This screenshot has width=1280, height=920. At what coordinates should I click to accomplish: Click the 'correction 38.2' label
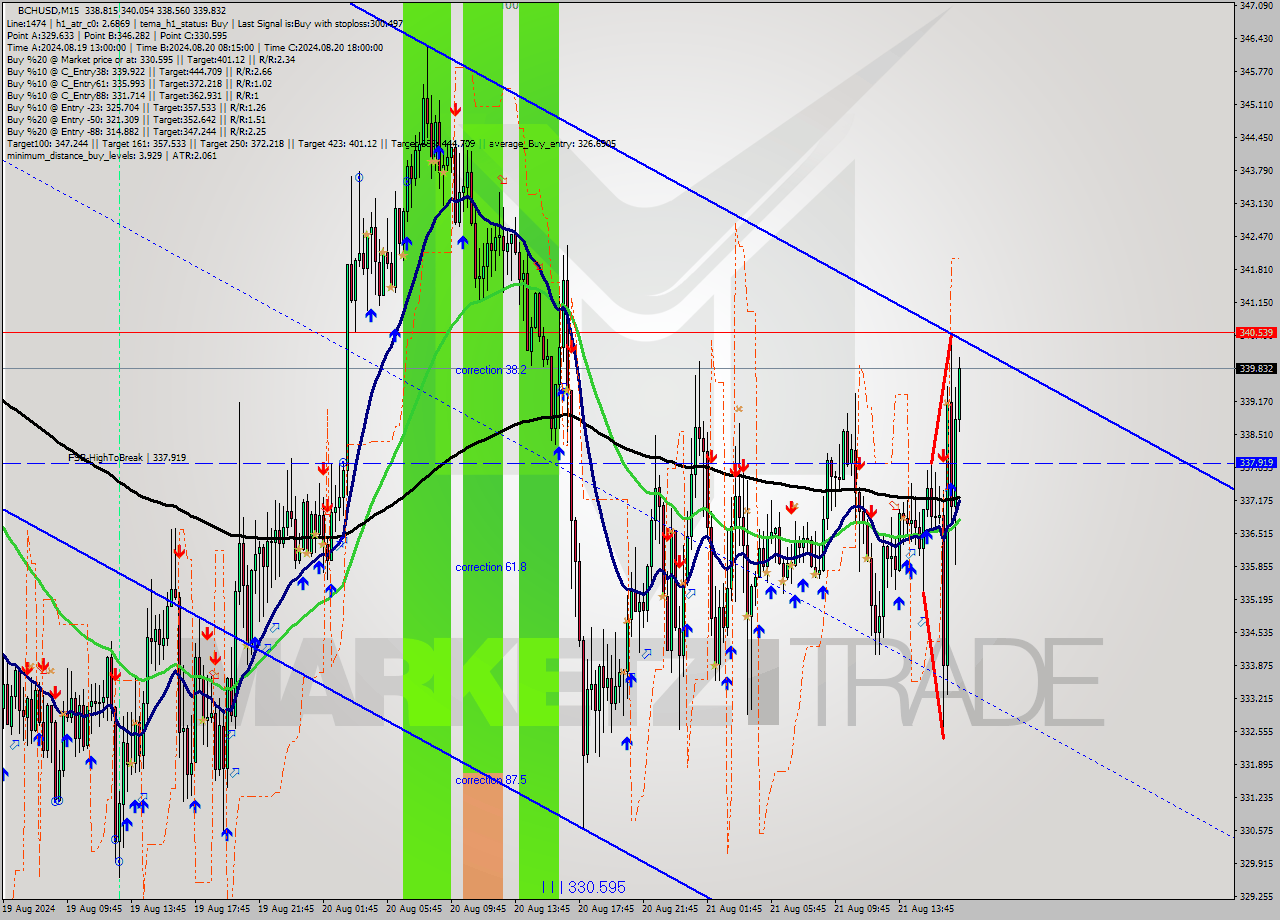tap(491, 370)
